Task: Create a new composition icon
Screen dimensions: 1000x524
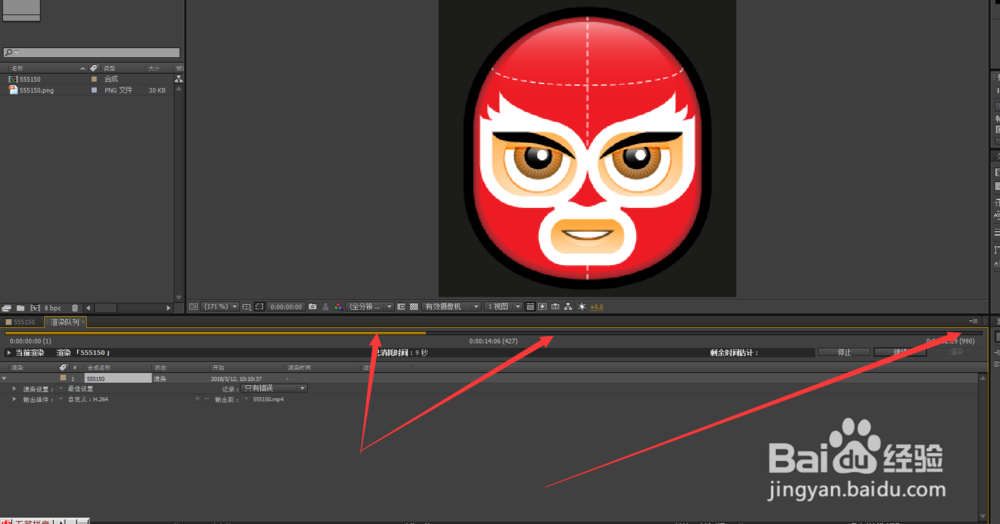Action: [35, 308]
